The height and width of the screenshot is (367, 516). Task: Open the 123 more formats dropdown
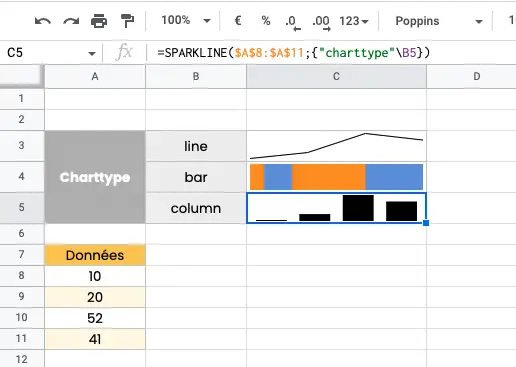tap(354, 21)
